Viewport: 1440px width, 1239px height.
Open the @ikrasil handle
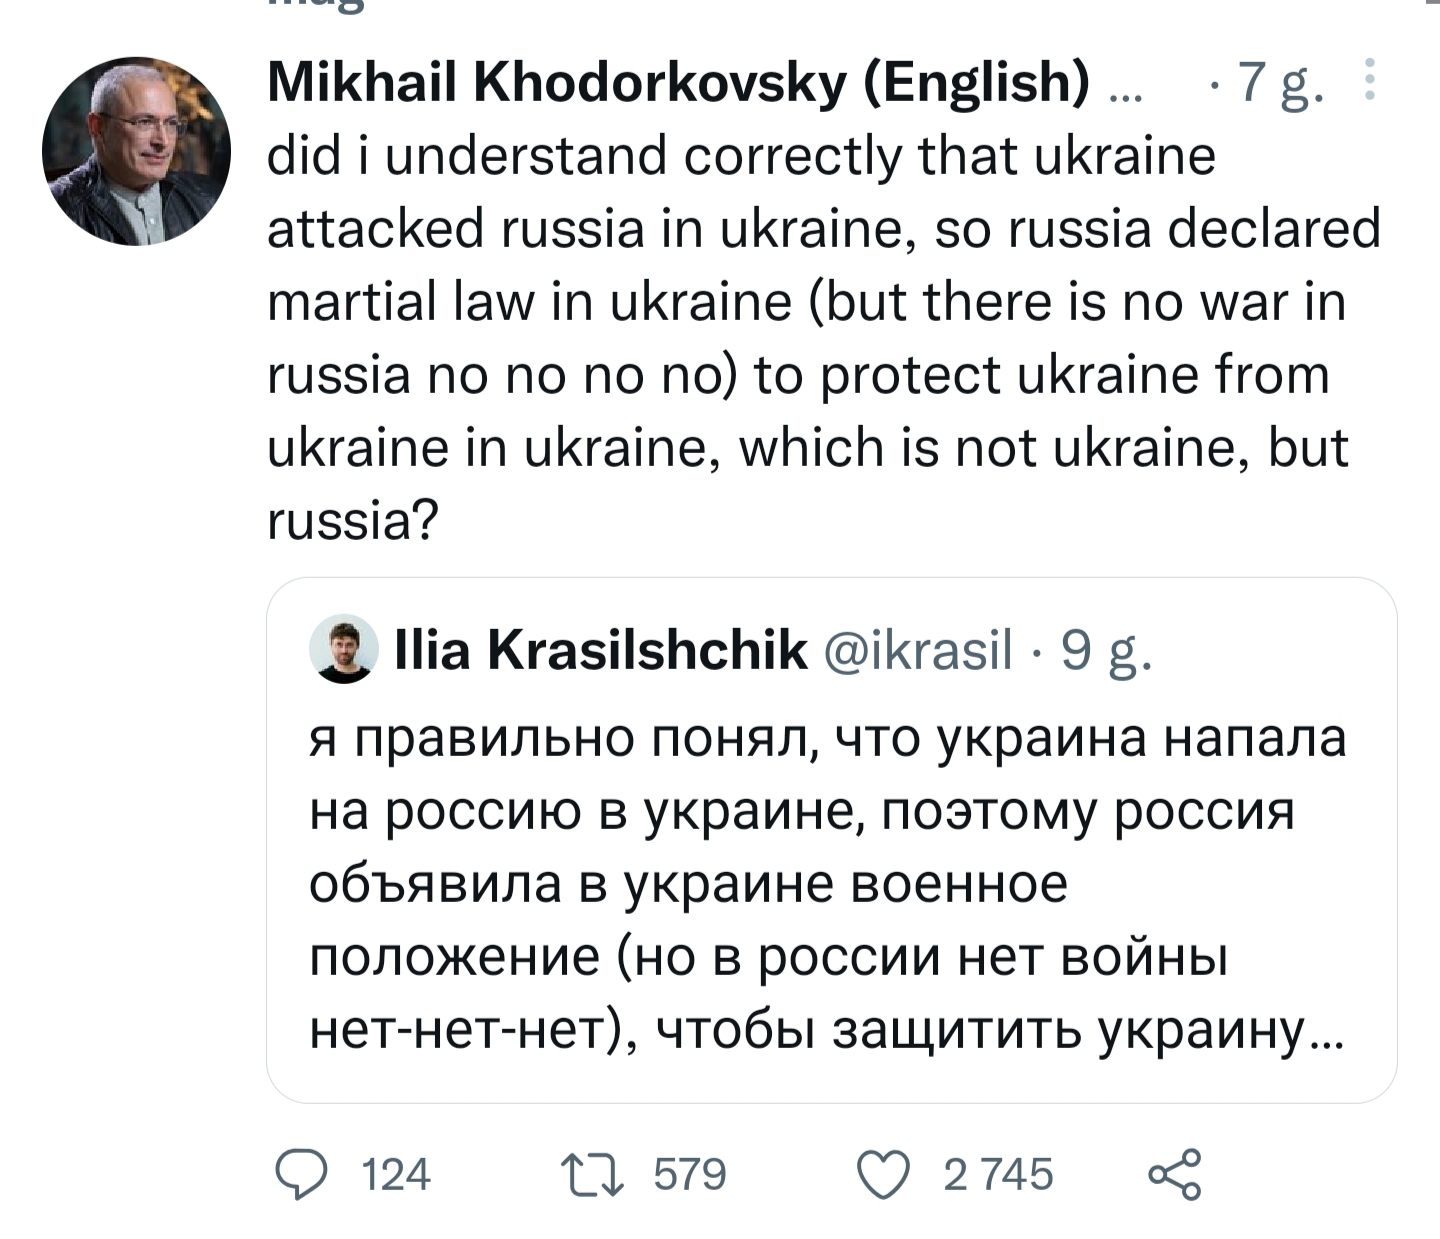point(917,651)
